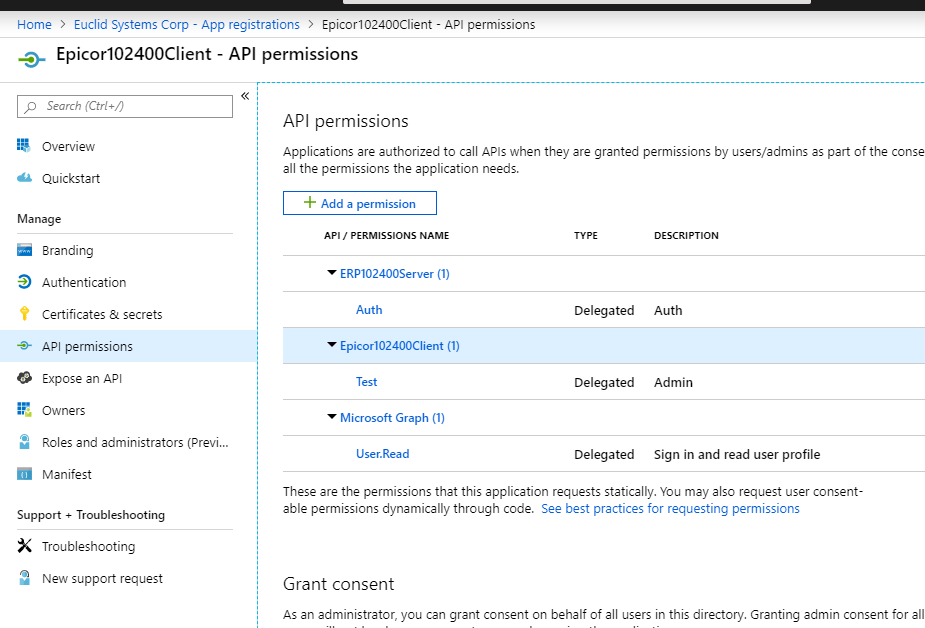Open the Auth permission link
Viewport: 925px width, 628px height.
coord(369,310)
